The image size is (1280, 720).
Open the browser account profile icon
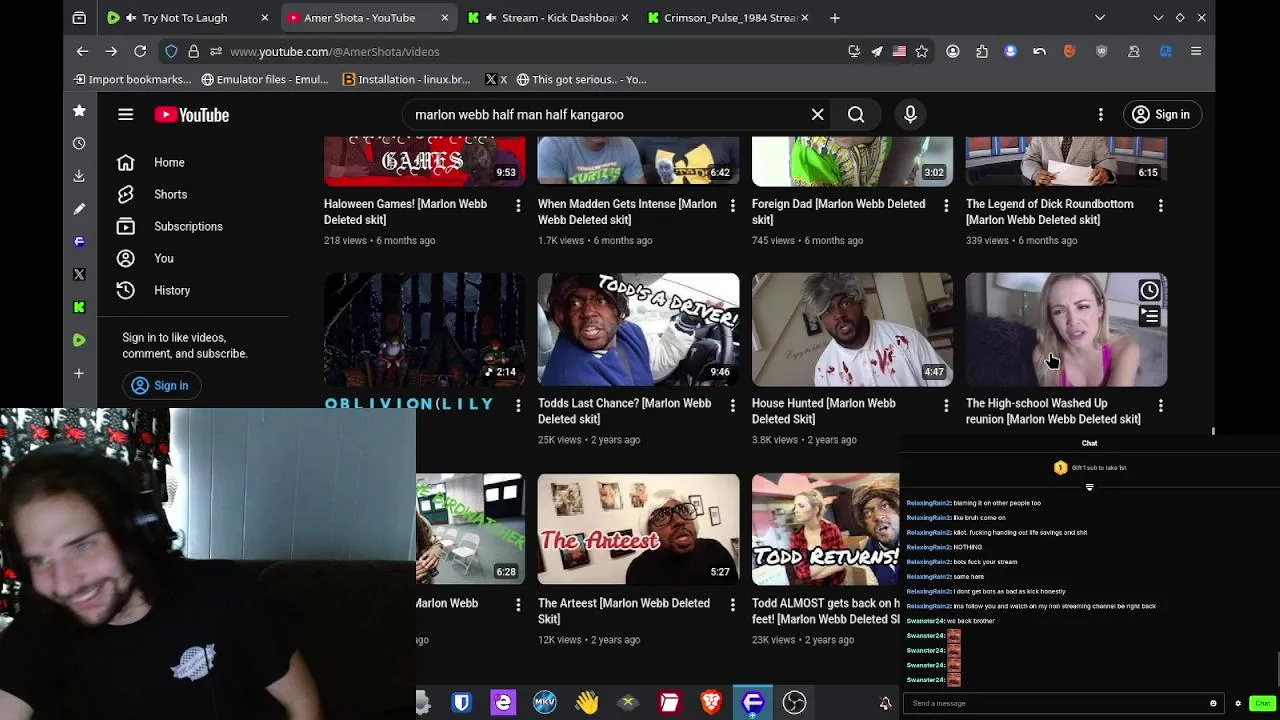point(952,51)
